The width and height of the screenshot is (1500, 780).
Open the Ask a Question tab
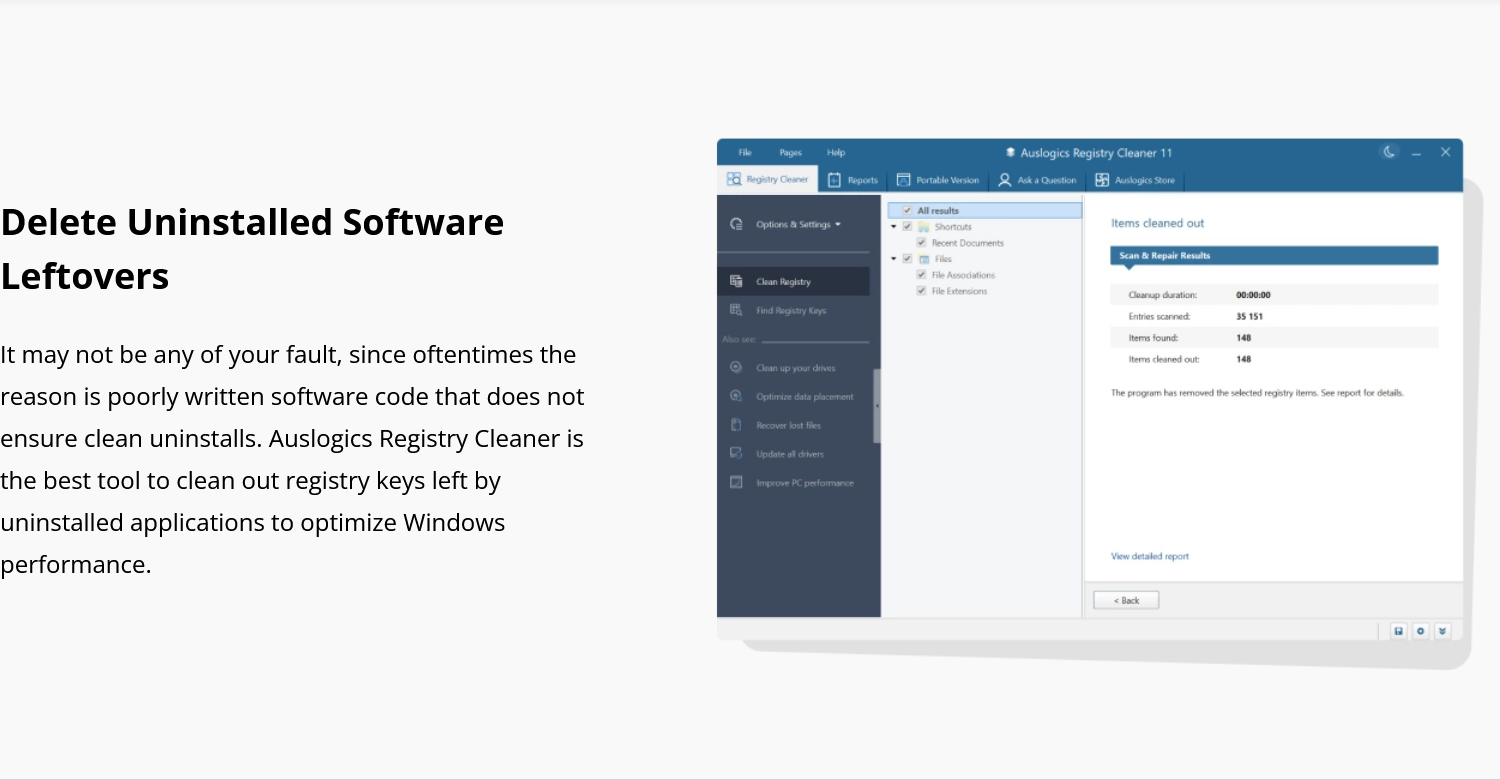click(1037, 180)
